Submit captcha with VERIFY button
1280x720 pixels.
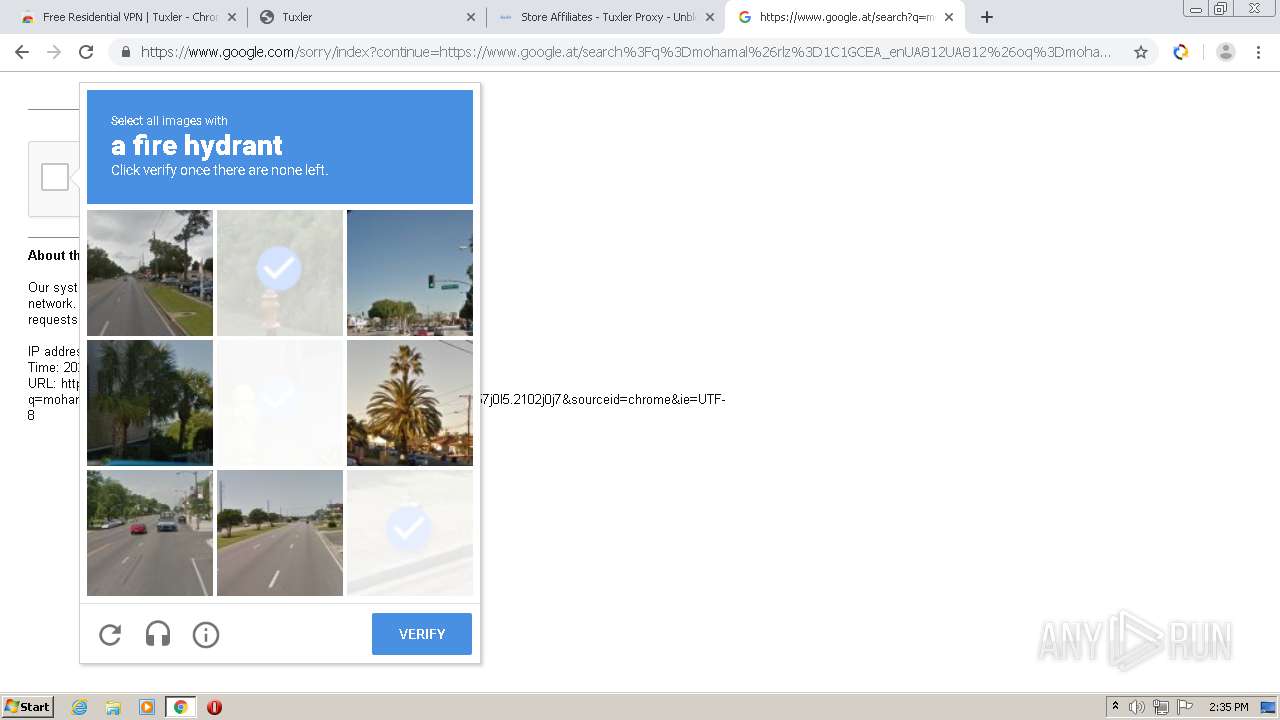[422, 634]
